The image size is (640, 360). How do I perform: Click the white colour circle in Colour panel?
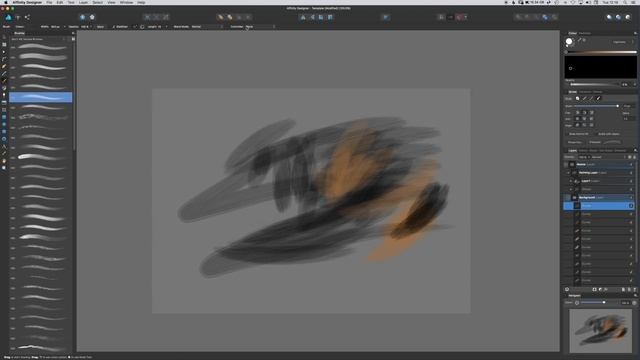tap(569, 42)
